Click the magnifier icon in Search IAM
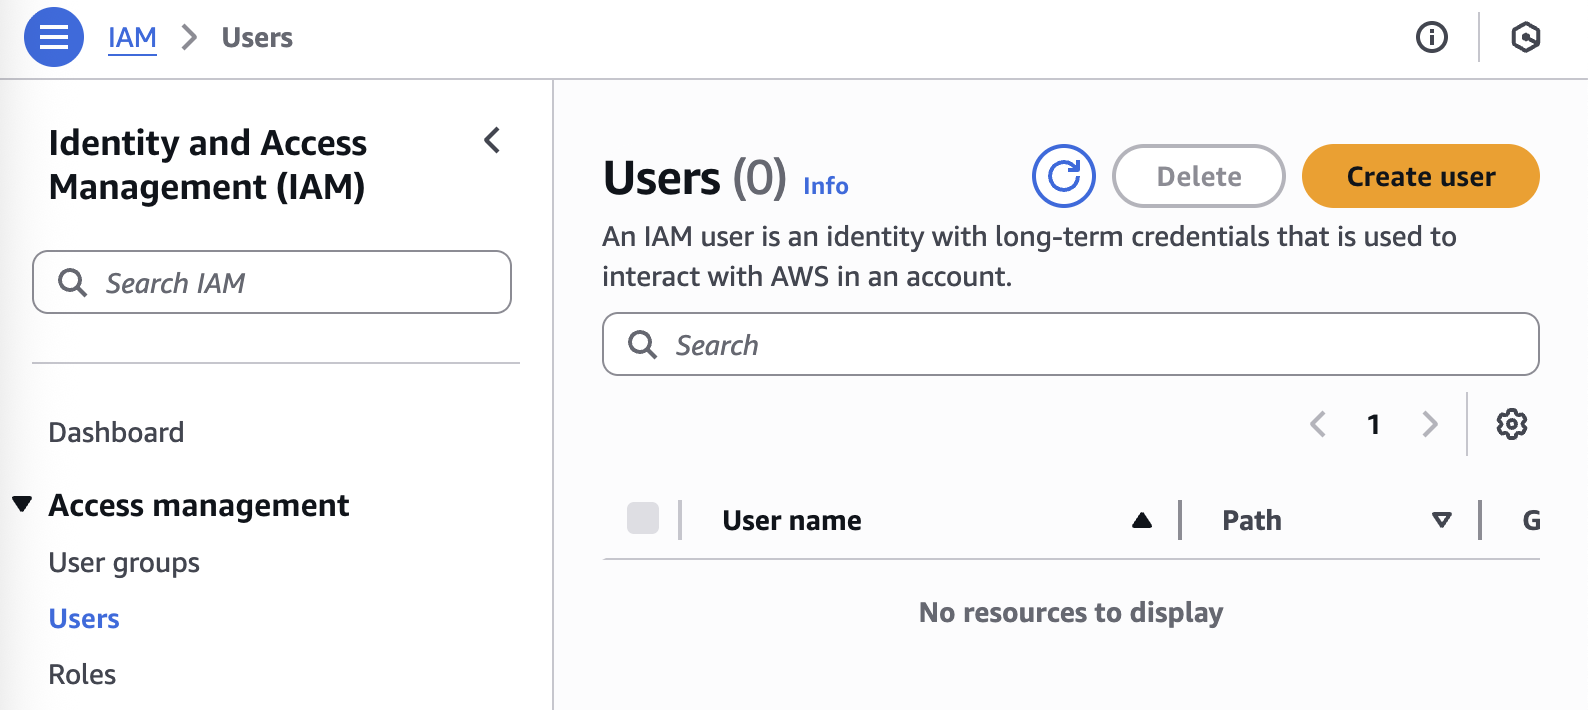The height and width of the screenshot is (710, 1588). click(72, 282)
